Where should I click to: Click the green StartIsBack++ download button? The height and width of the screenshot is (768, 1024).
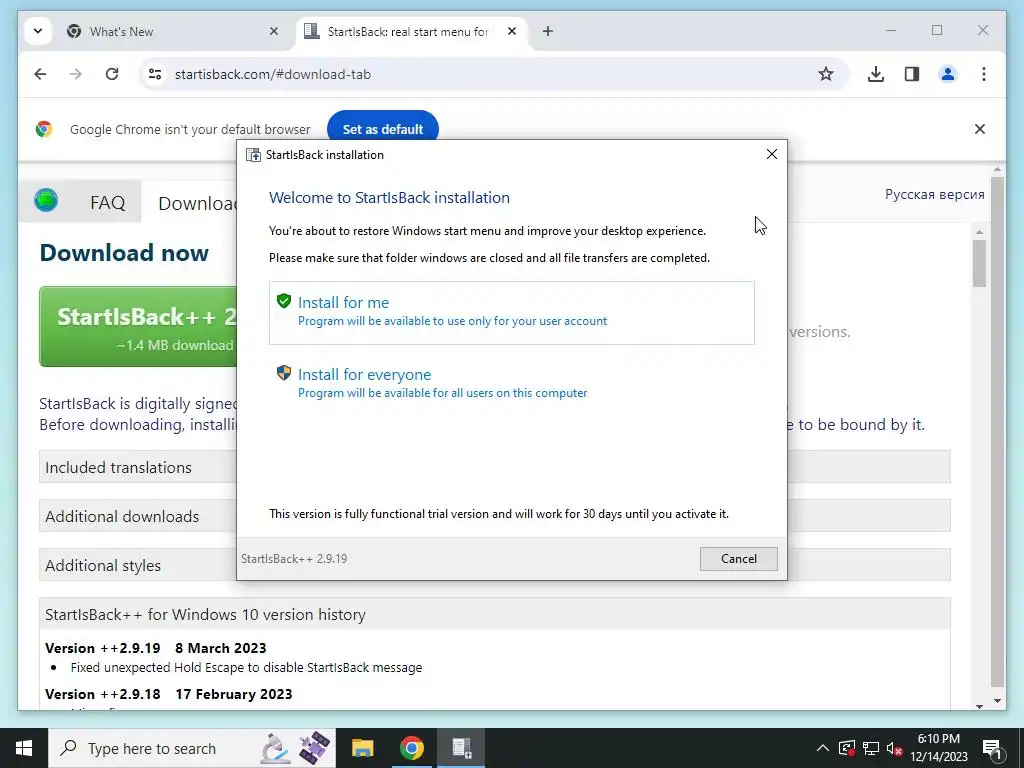[x=138, y=327]
